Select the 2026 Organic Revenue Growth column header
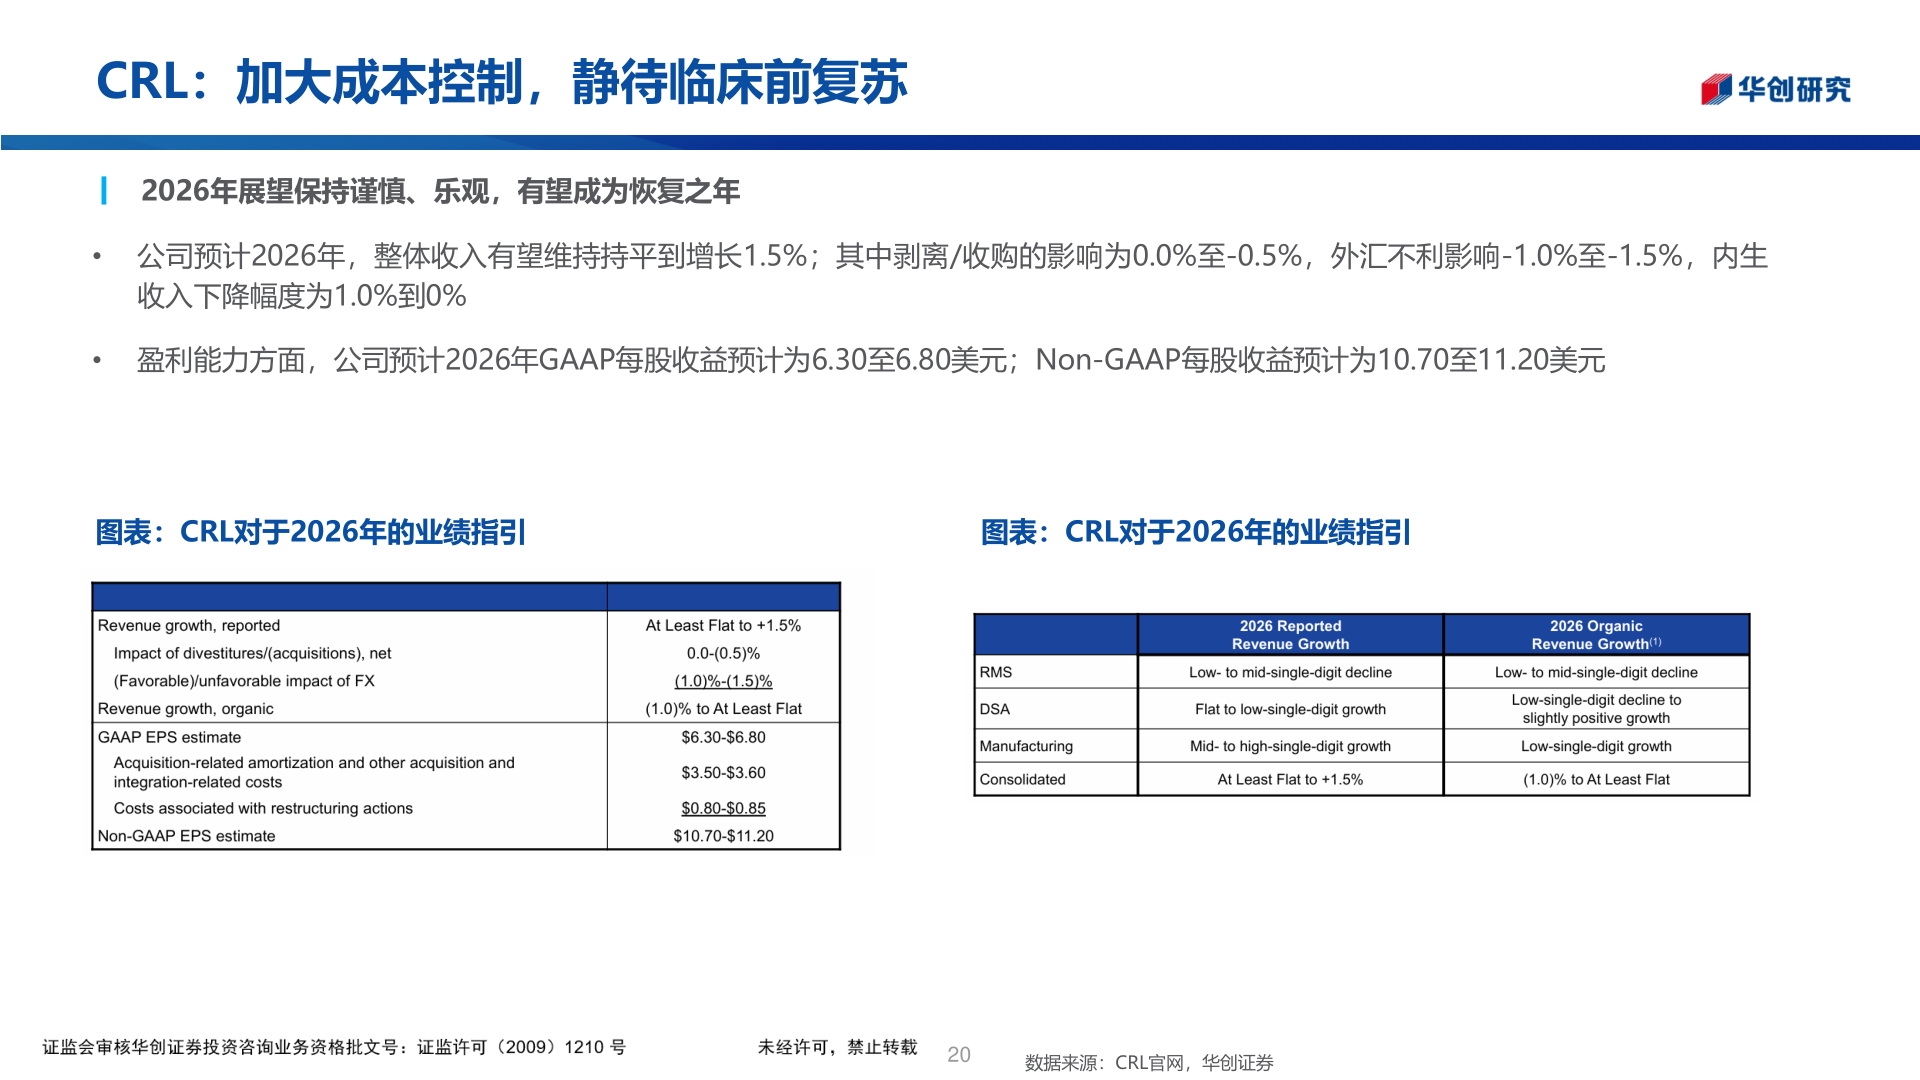Viewport: 1920px width, 1080px height. point(1596,634)
